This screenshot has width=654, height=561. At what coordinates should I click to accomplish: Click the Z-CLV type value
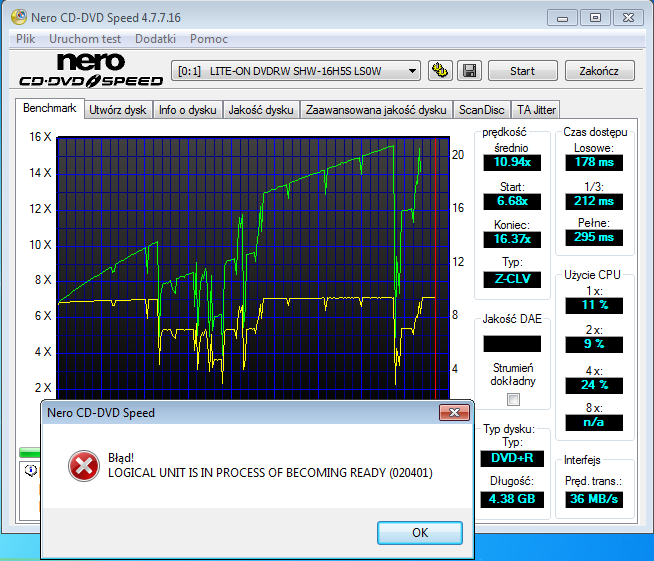click(512, 279)
